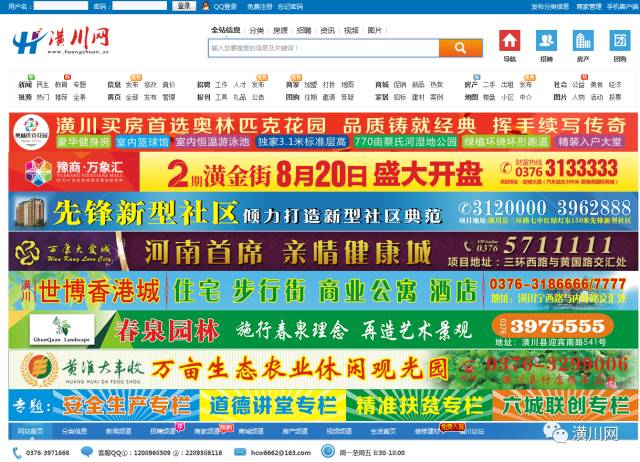The image size is (640, 462).
Task: Click the red 导航 home icon
Action: click(509, 40)
